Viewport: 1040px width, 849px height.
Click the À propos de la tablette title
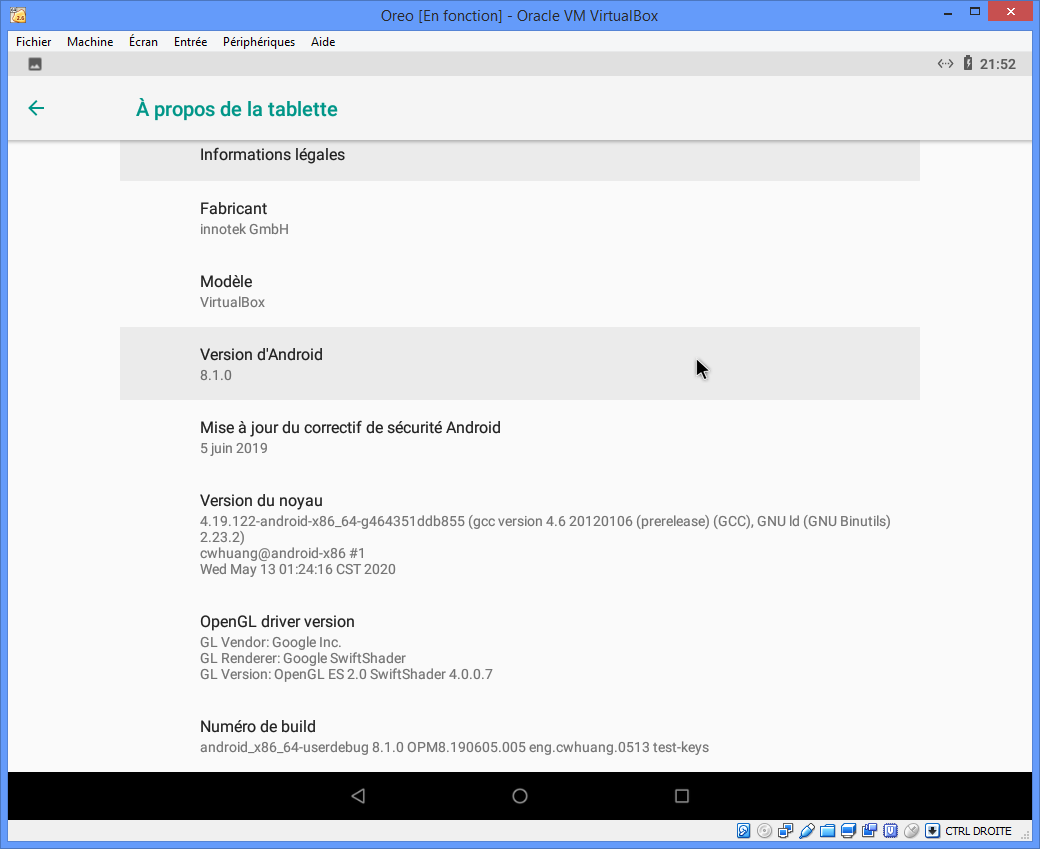(237, 109)
